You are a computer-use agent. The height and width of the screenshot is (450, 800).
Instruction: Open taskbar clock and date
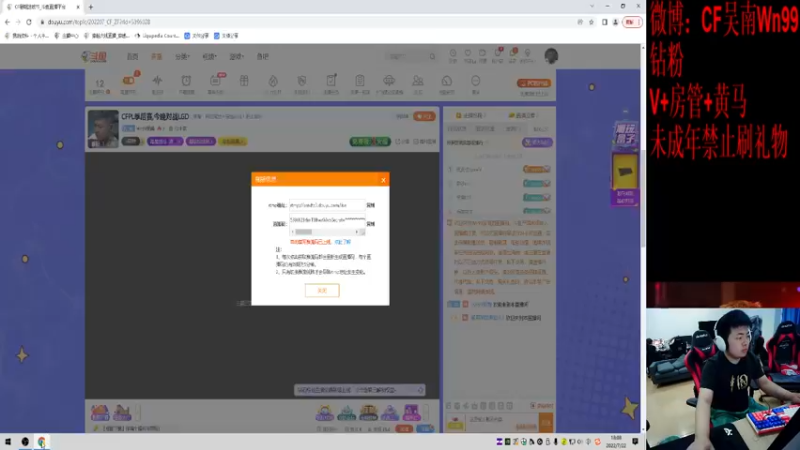(x=616, y=442)
